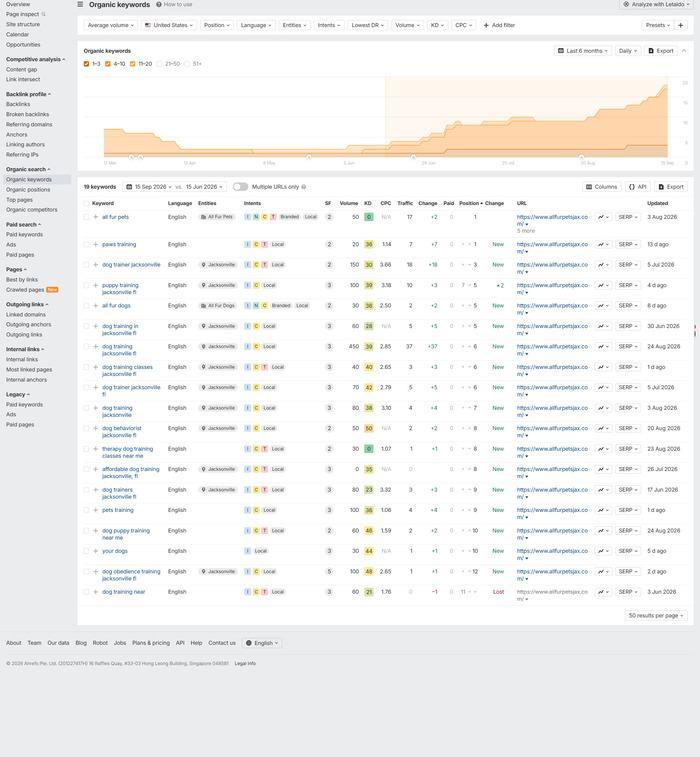Expand the plus icon for all fur dogs
This screenshot has height=757, width=700.
click(x=96, y=306)
